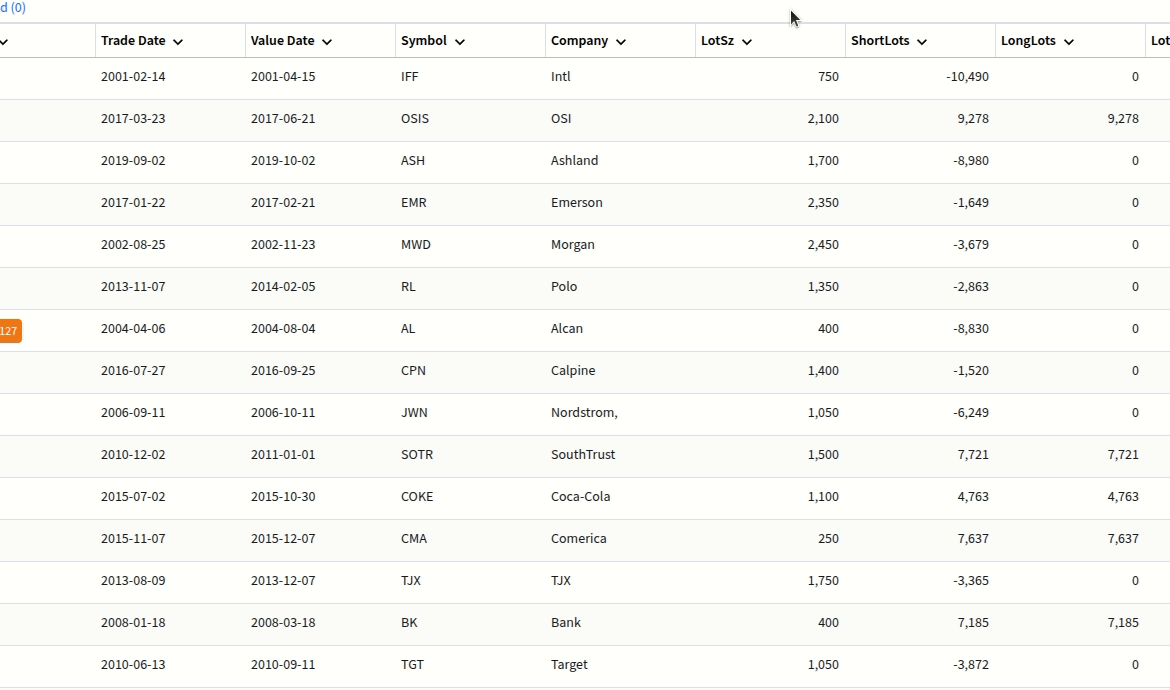The width and height of the screenshot is (1170, 690).
Task: Click LotSz value 250 in CMA row
Action: pyautogui.click(x=828, y=539)
